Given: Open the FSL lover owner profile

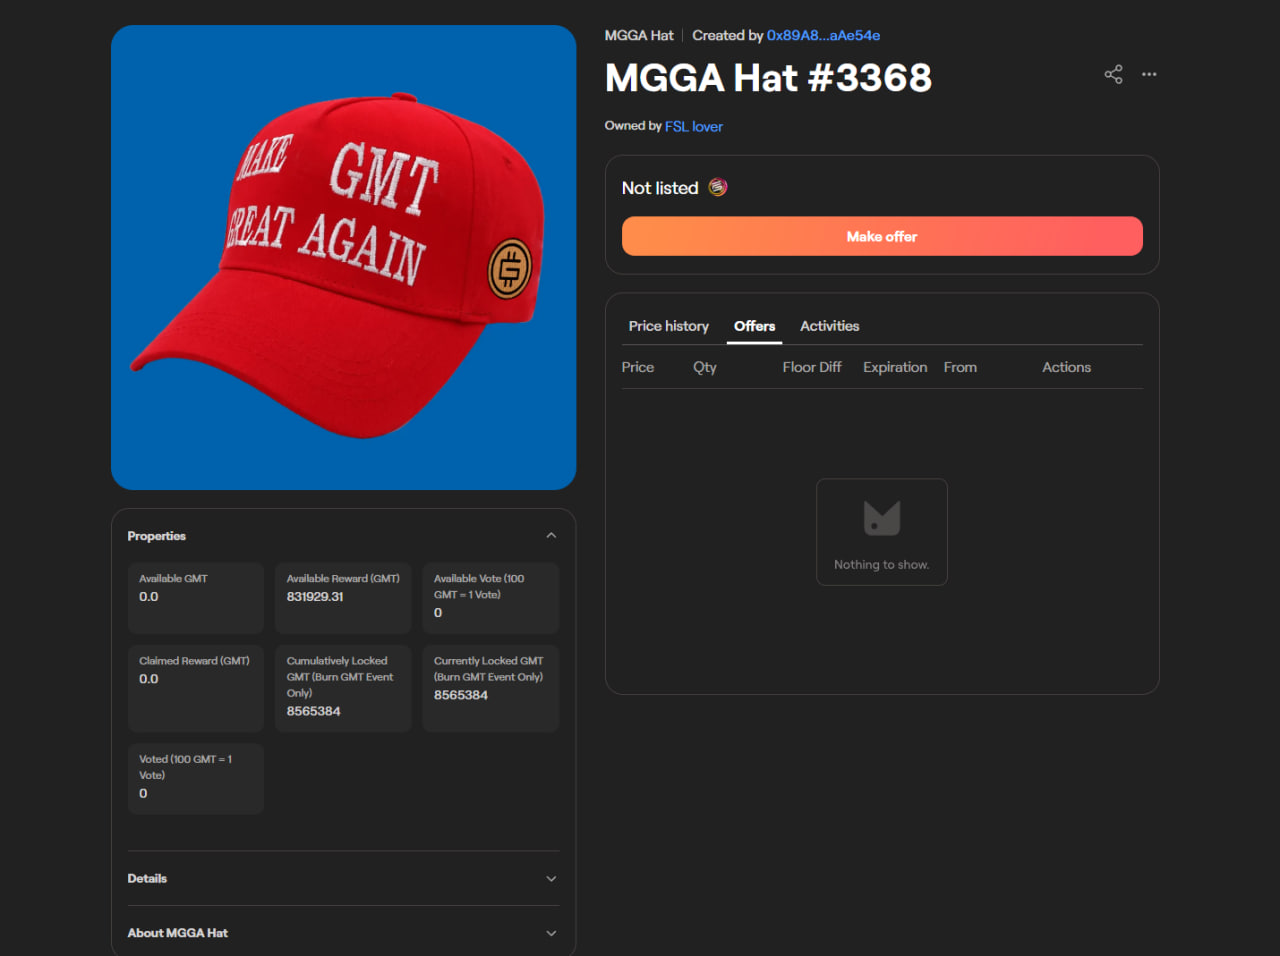Looking at the screenshot, I should pos(693,126).
